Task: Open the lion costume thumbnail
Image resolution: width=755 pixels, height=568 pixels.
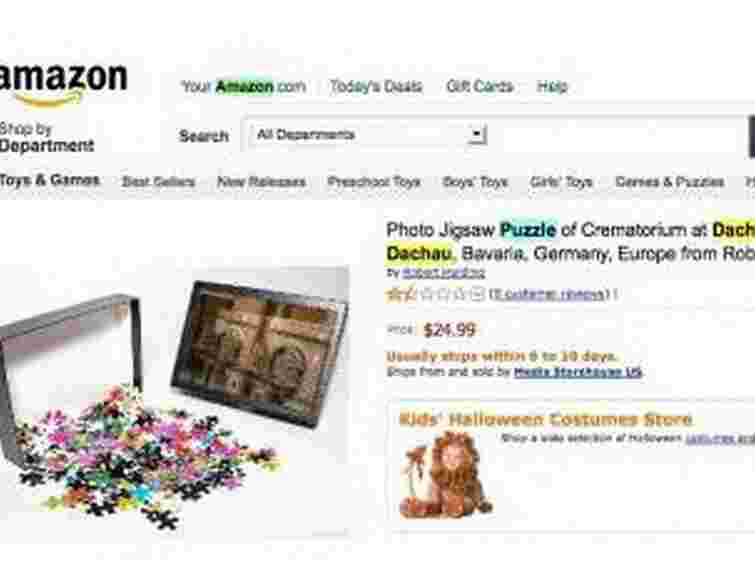Action: 446,475
